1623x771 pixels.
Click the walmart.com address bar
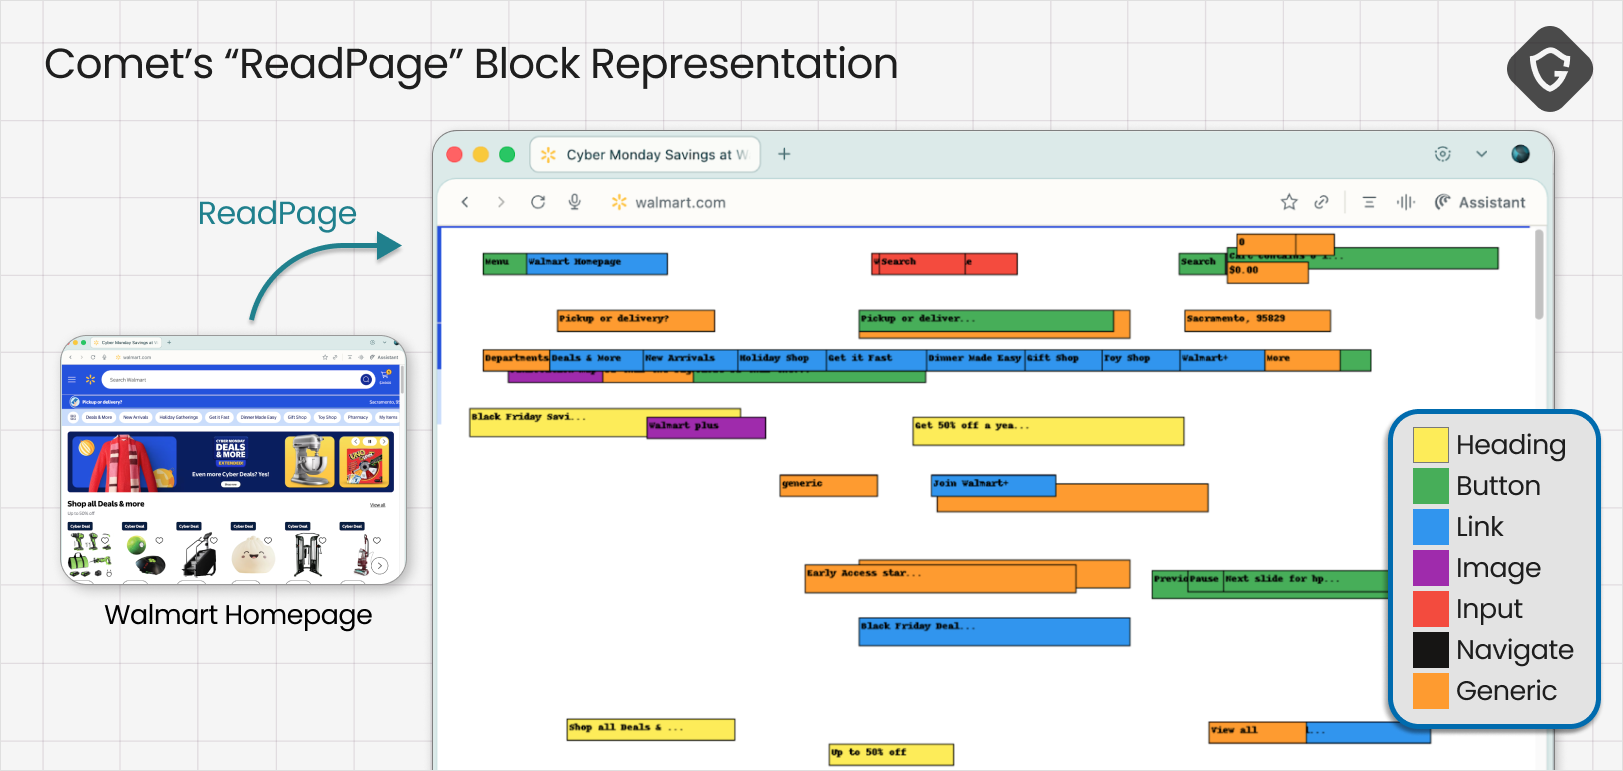click(680, 202)
